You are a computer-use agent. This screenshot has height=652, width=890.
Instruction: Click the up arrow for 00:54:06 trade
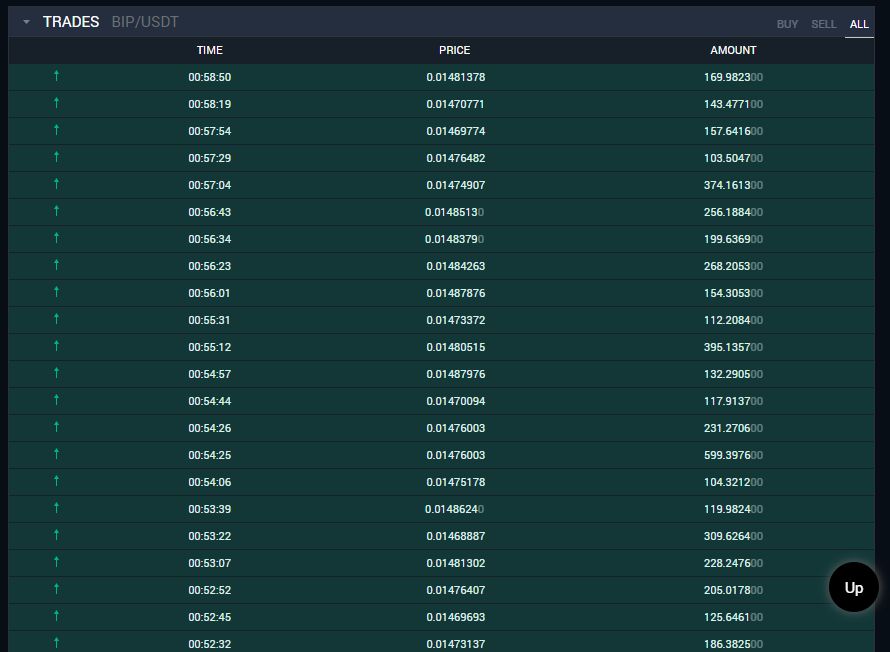click(x=56, y=481)
